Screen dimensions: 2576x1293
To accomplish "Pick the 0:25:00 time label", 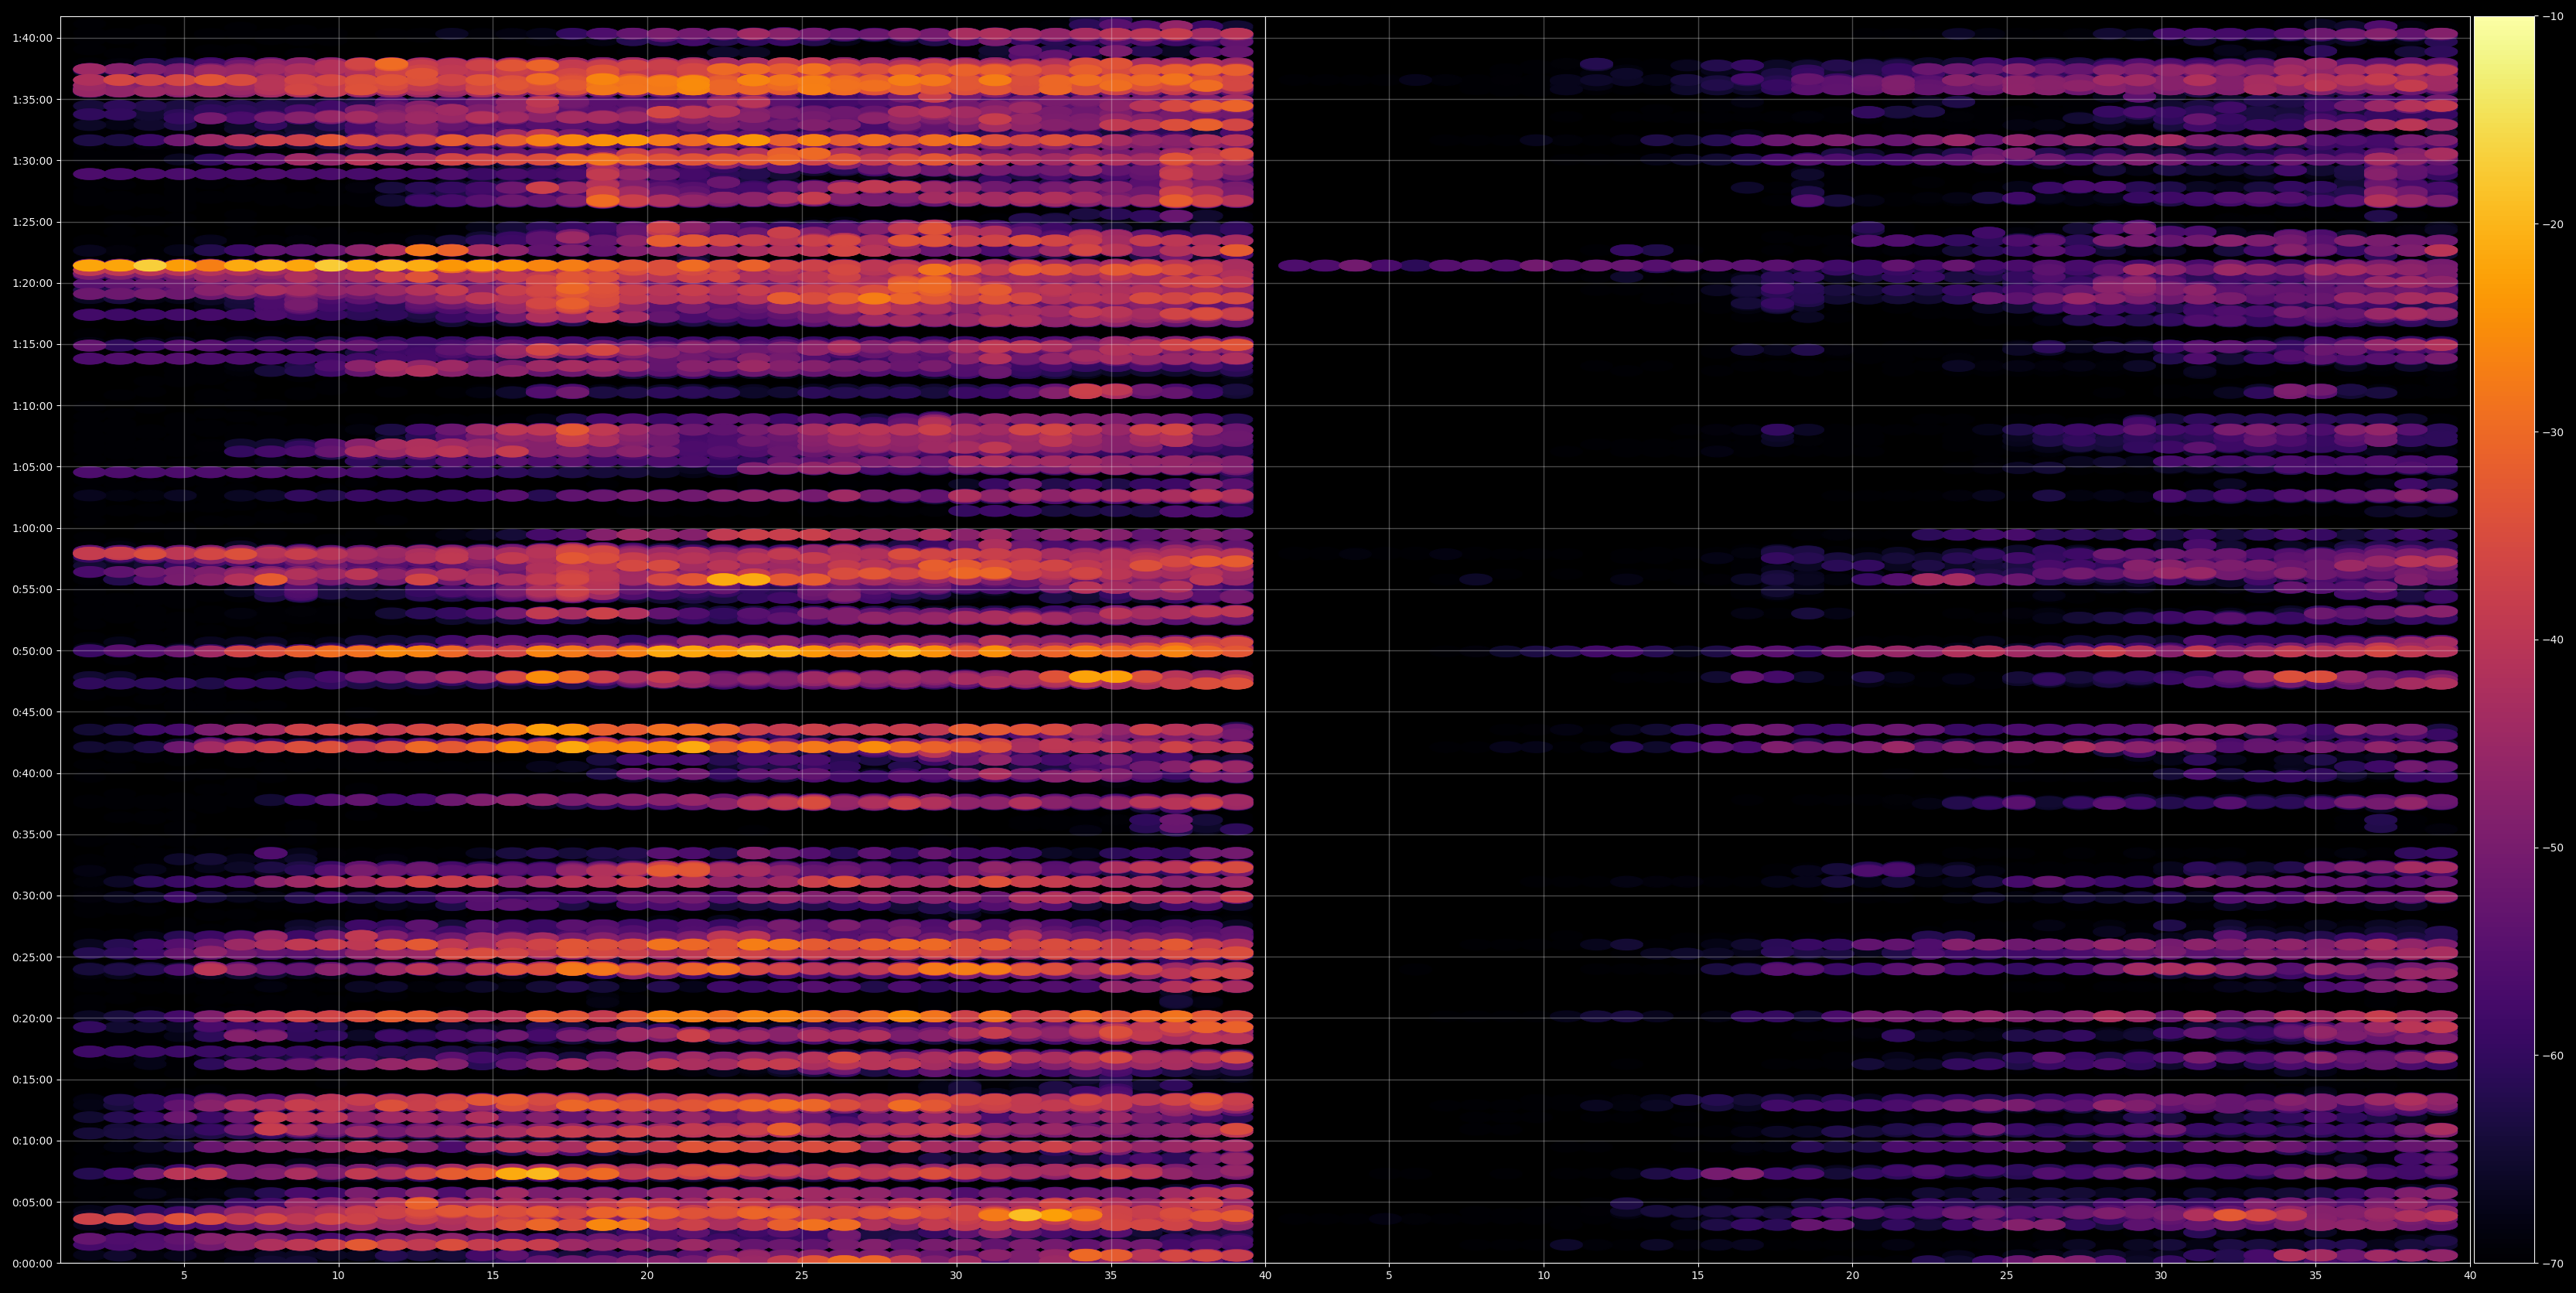I will click(x=32, y=957).
